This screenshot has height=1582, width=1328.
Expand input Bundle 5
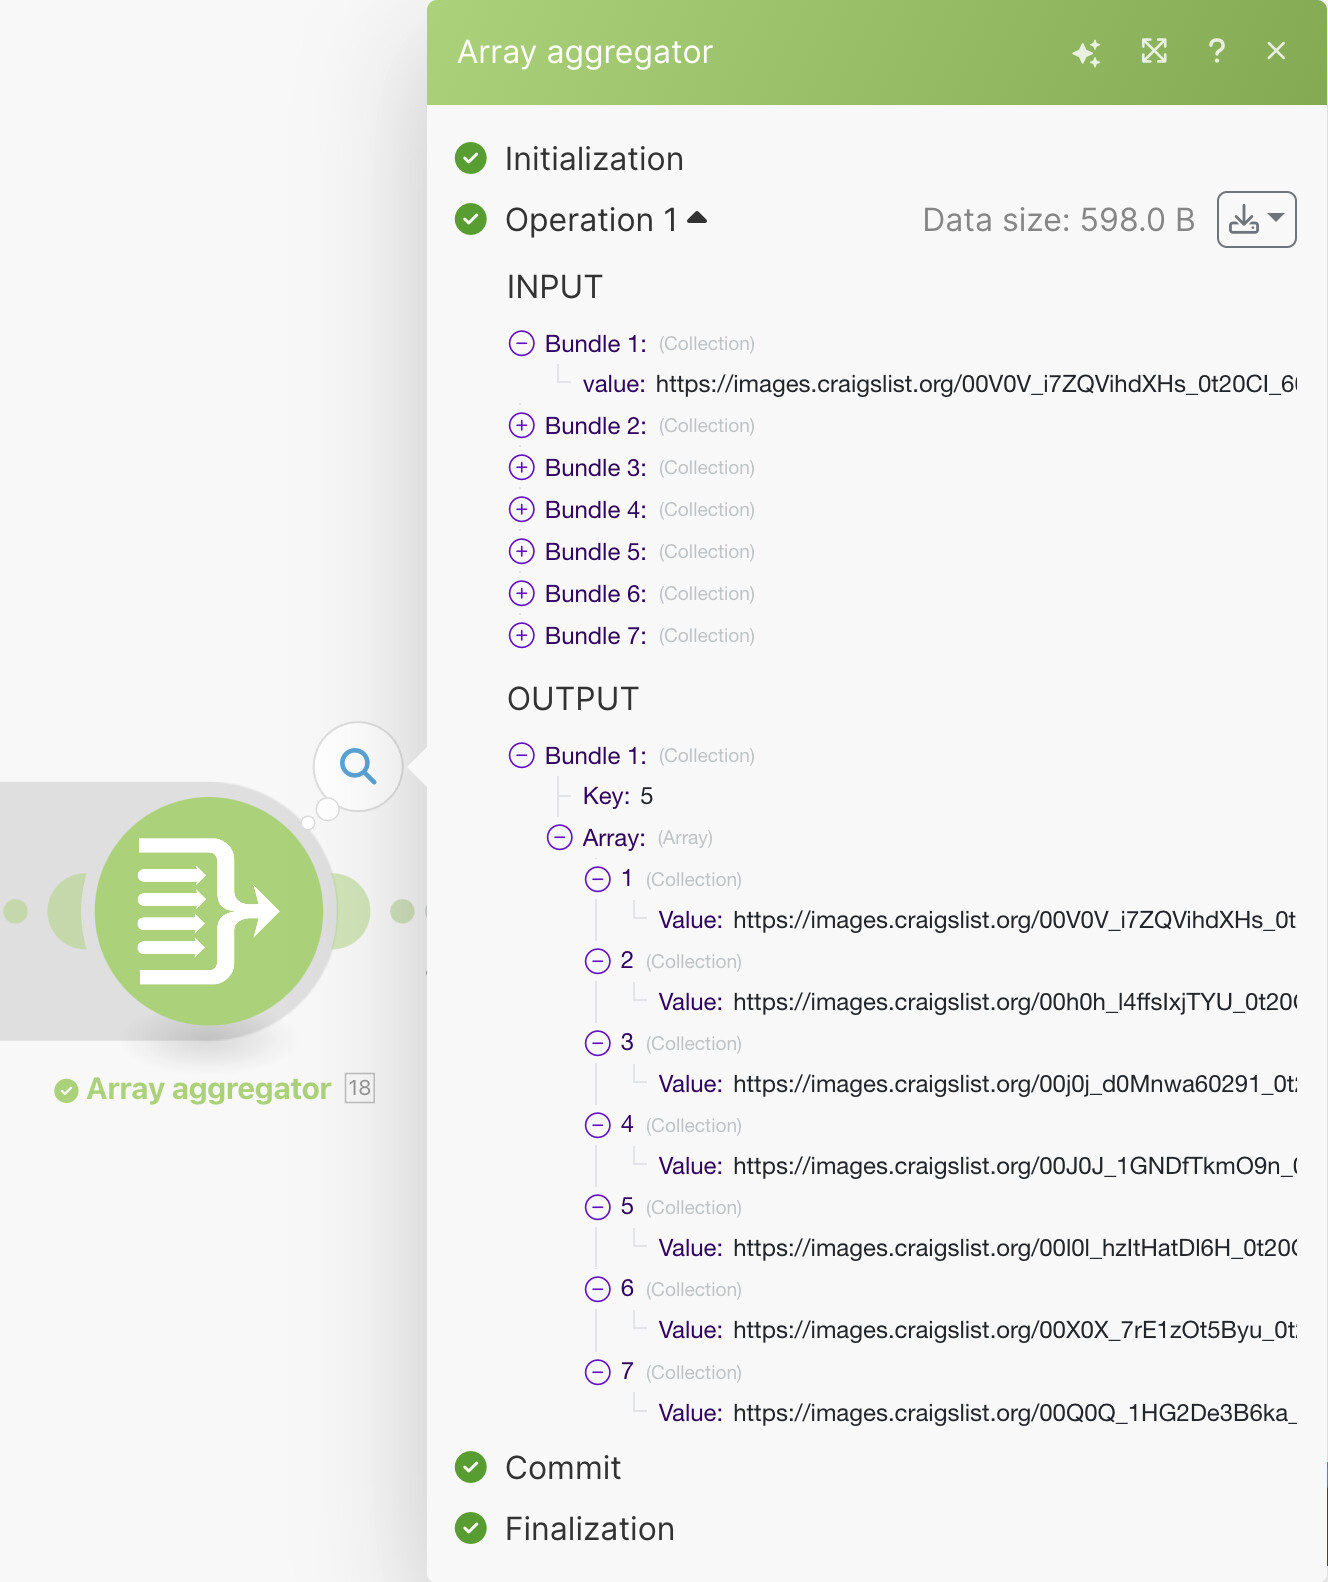pos(522,552)
